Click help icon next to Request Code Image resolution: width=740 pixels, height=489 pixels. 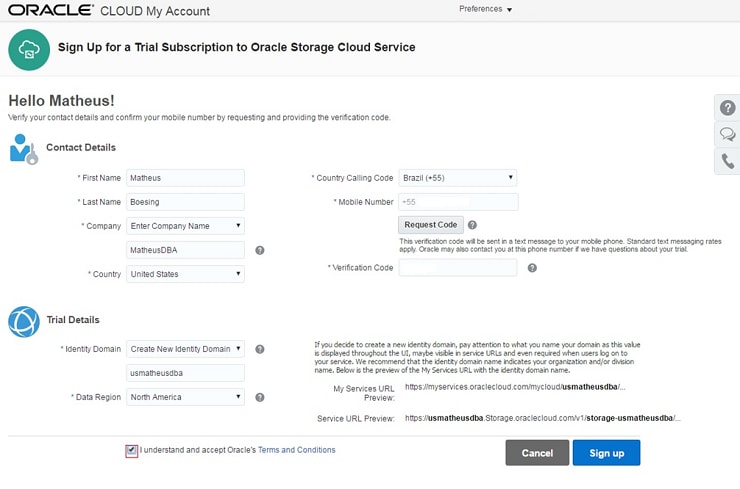(472, 225)
